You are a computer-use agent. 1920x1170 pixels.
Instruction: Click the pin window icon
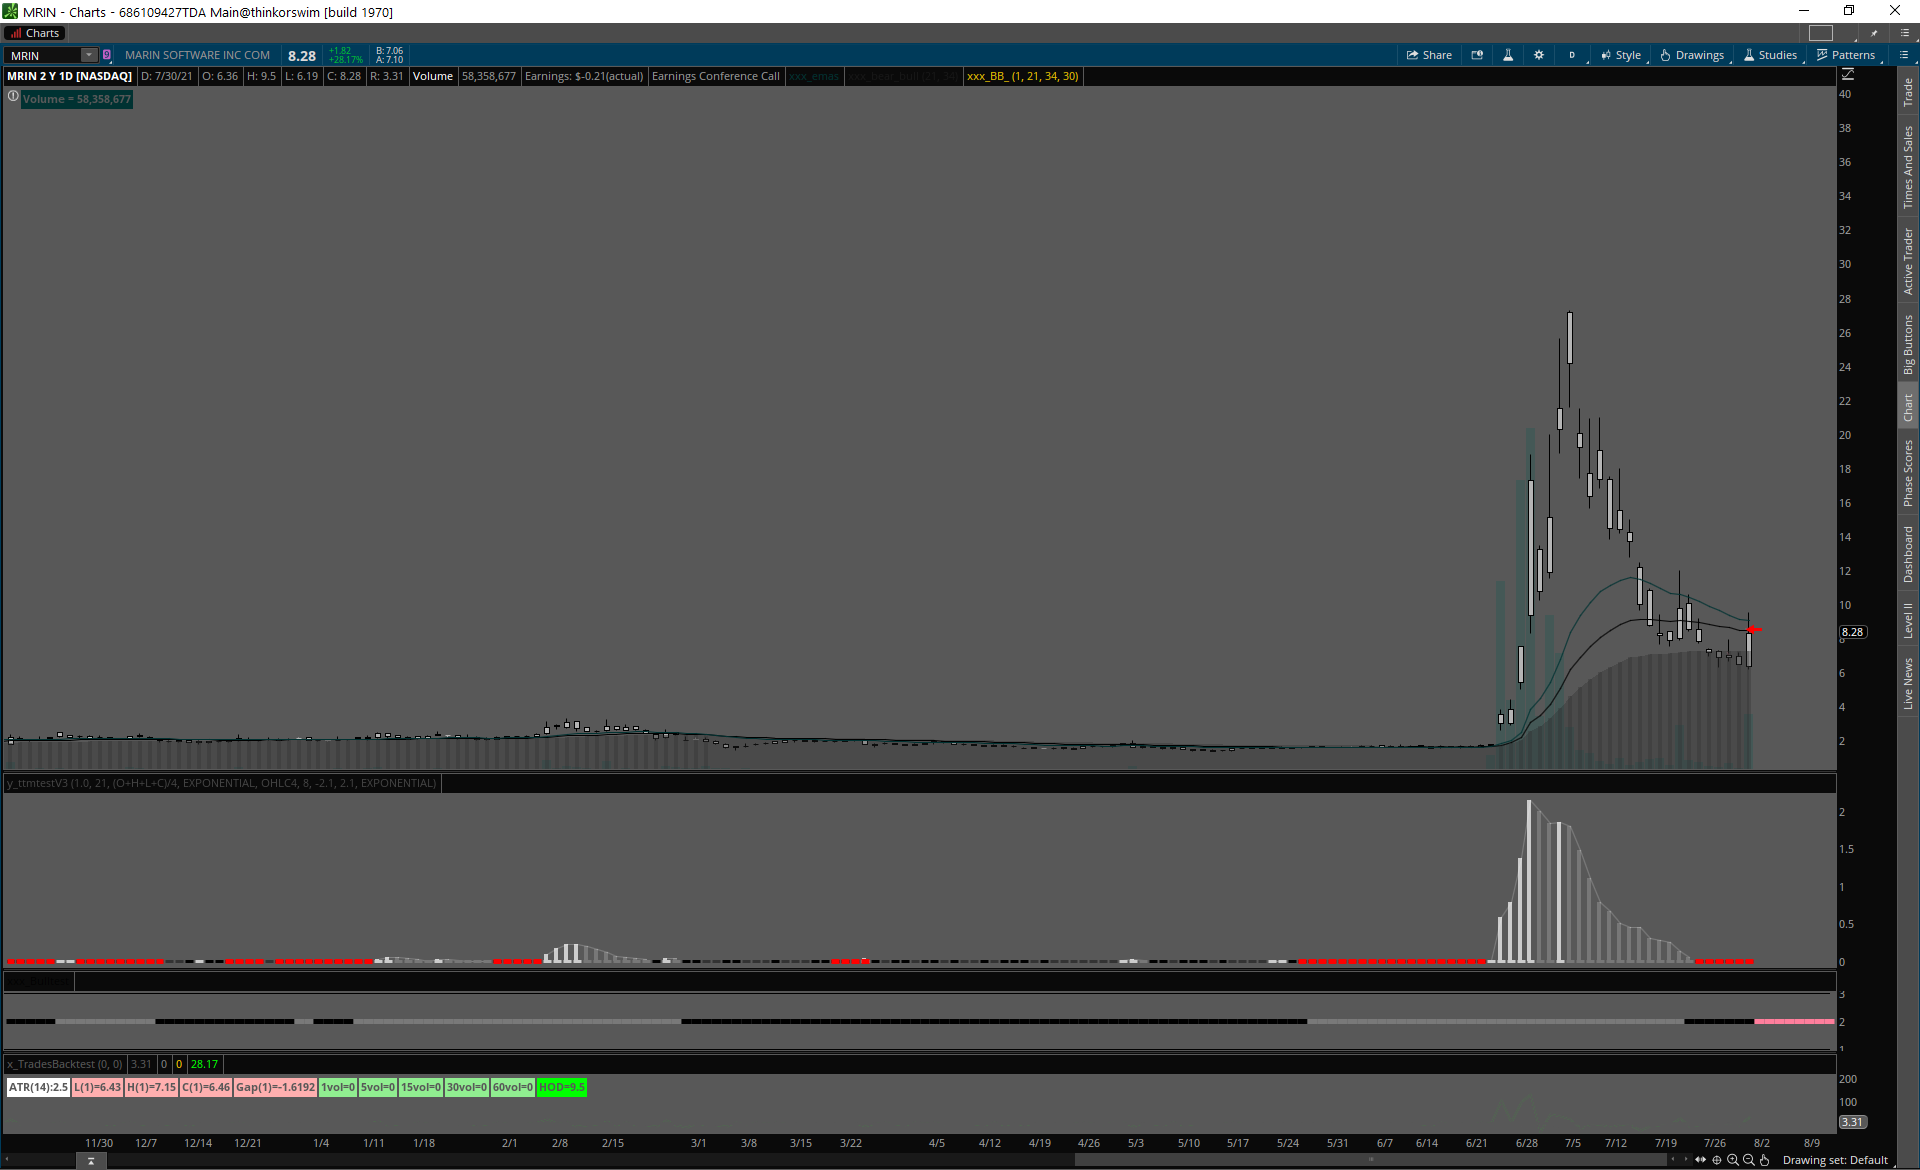coord(1874,33)
